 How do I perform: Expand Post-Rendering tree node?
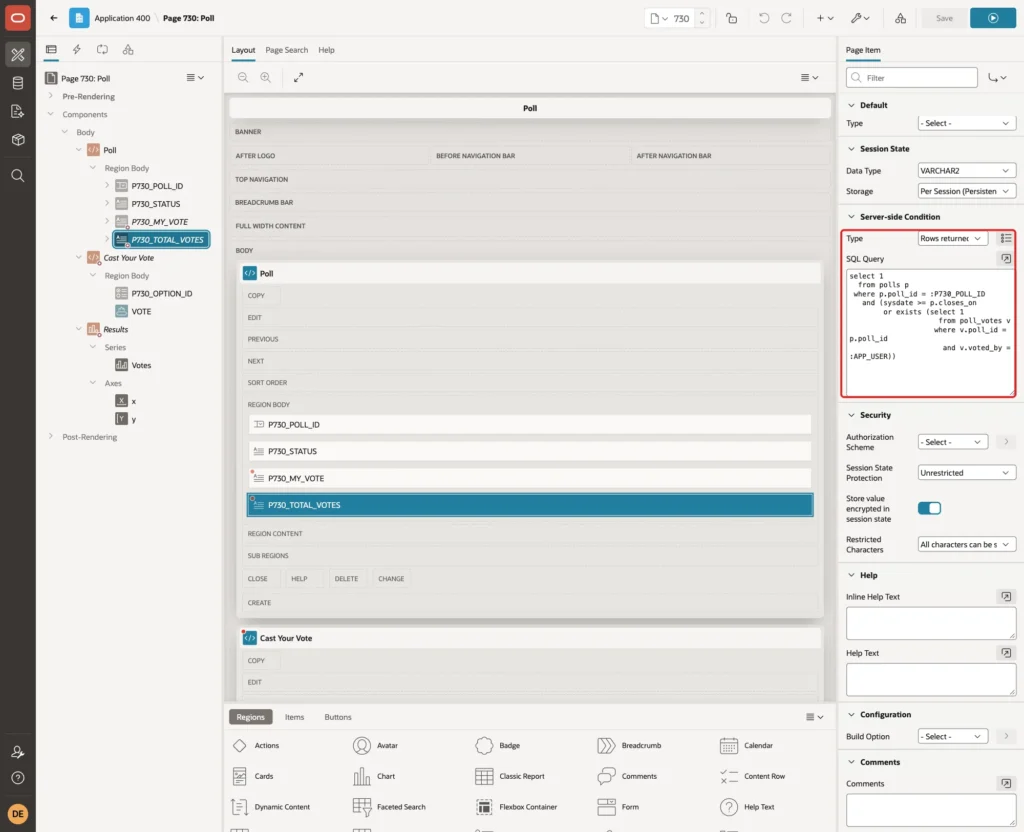tap(51, 437)
